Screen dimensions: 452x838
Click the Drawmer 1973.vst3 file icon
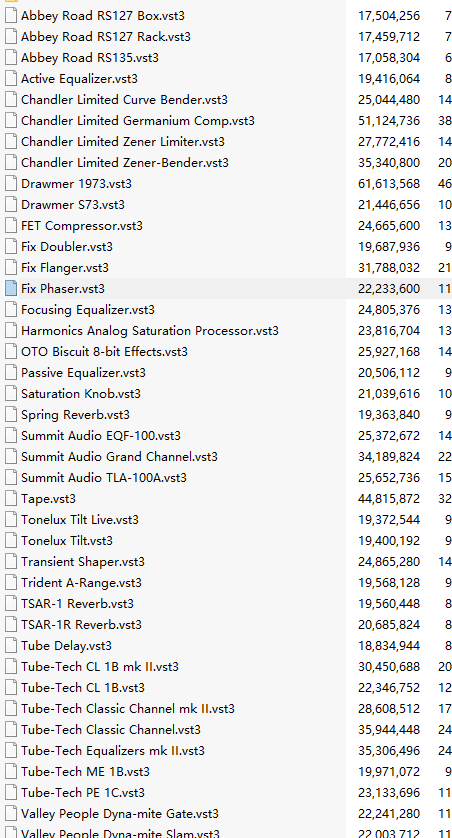click(x=11, y=183)
